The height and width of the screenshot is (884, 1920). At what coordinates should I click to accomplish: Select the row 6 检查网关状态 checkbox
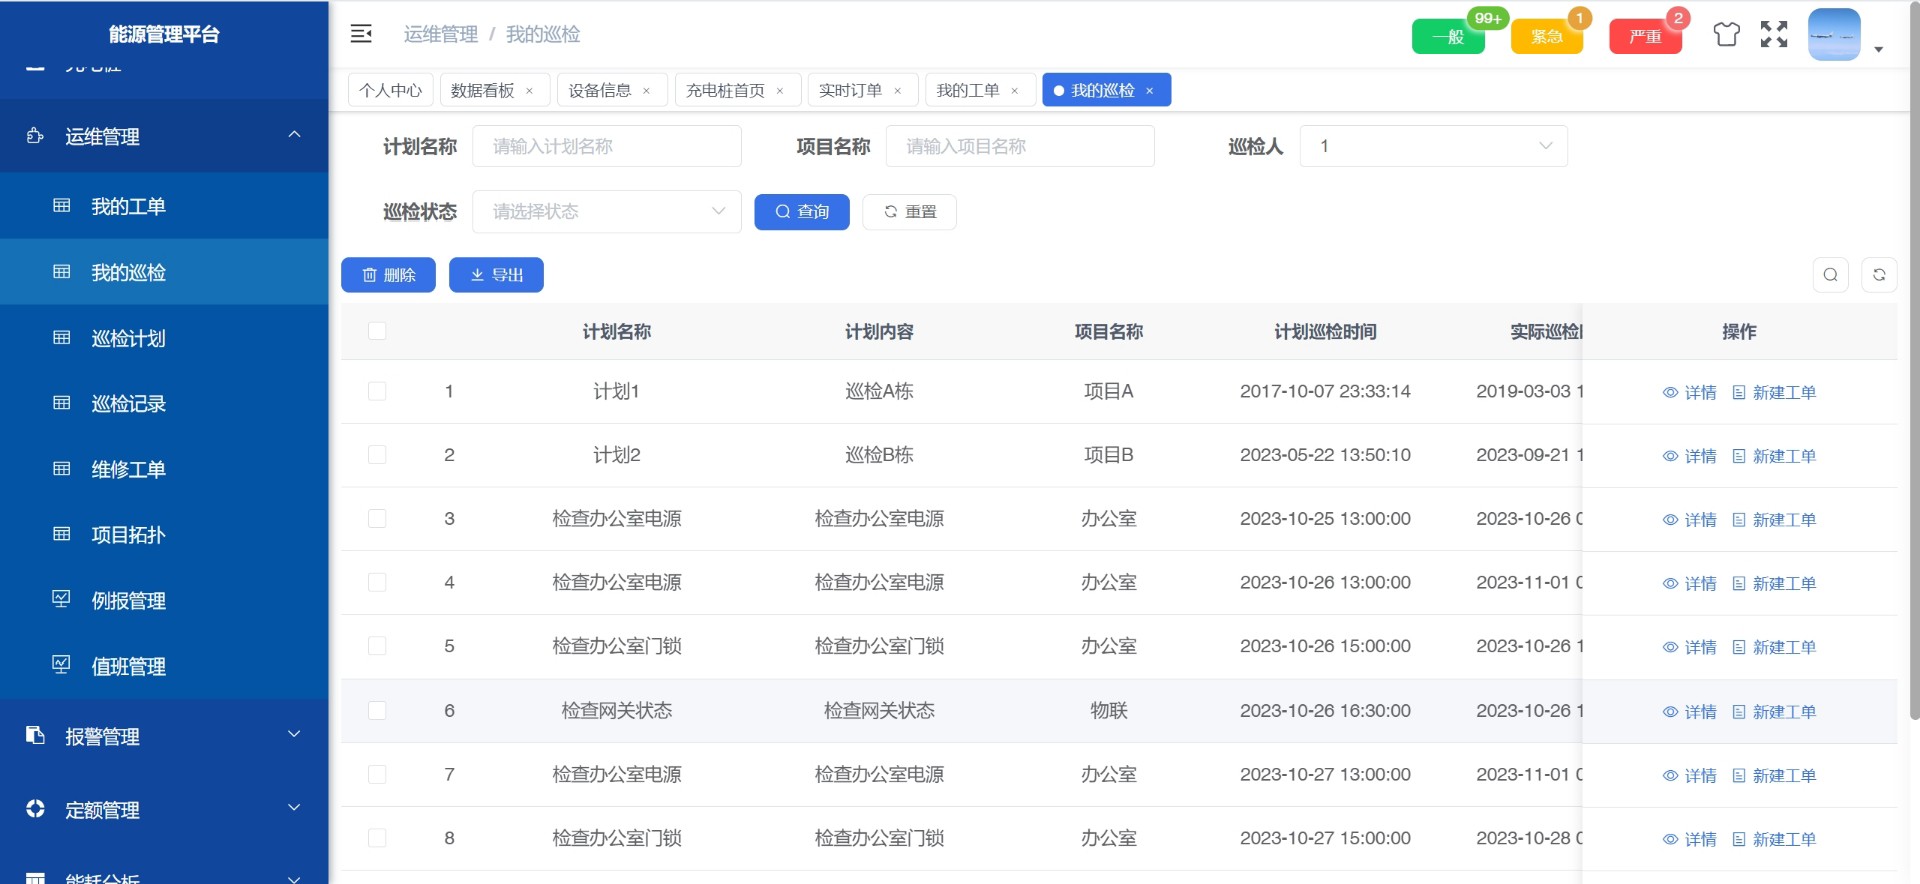377,711
